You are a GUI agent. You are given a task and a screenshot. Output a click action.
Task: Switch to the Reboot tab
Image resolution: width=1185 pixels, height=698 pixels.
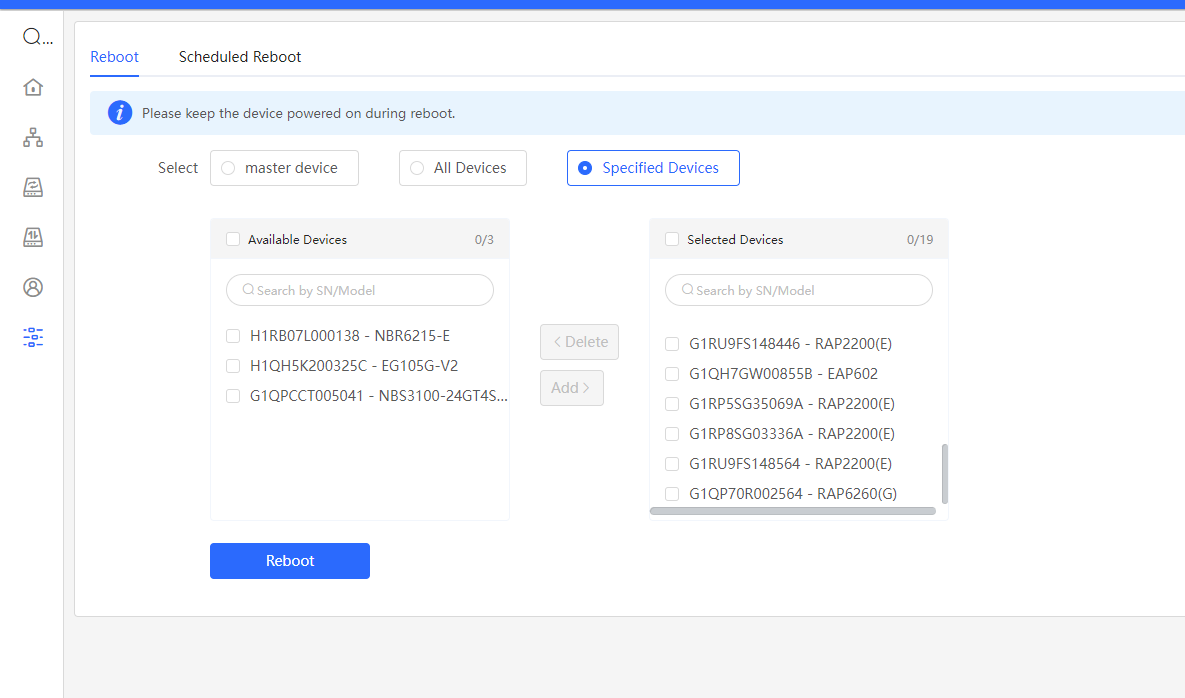click(x=114, y=57)
